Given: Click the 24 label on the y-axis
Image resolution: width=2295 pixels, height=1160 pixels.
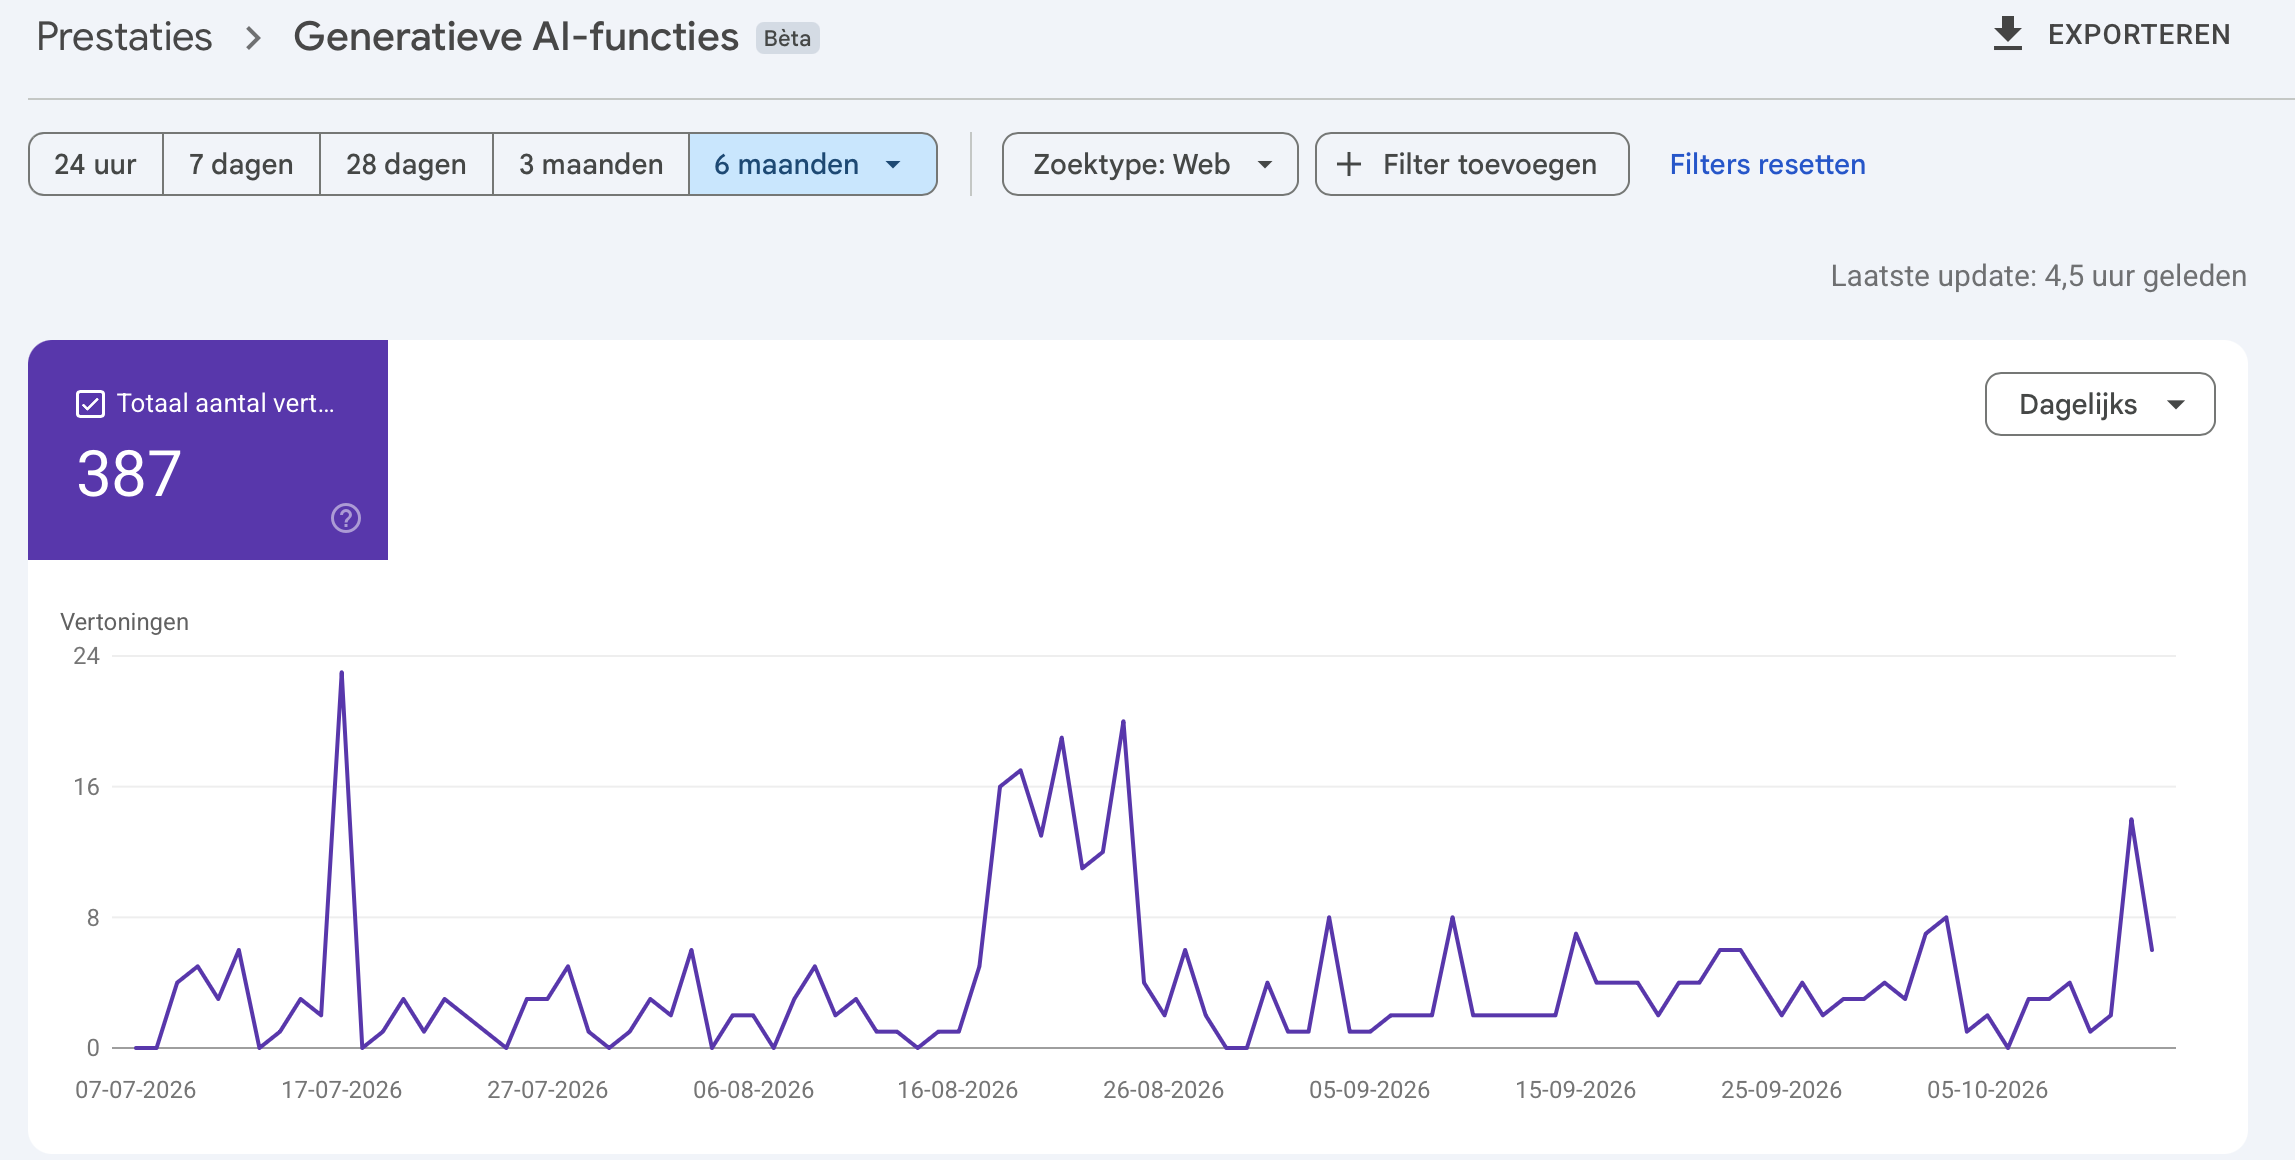Looking at the screenshot, I should pyautogui.click(x=86, y=656).
